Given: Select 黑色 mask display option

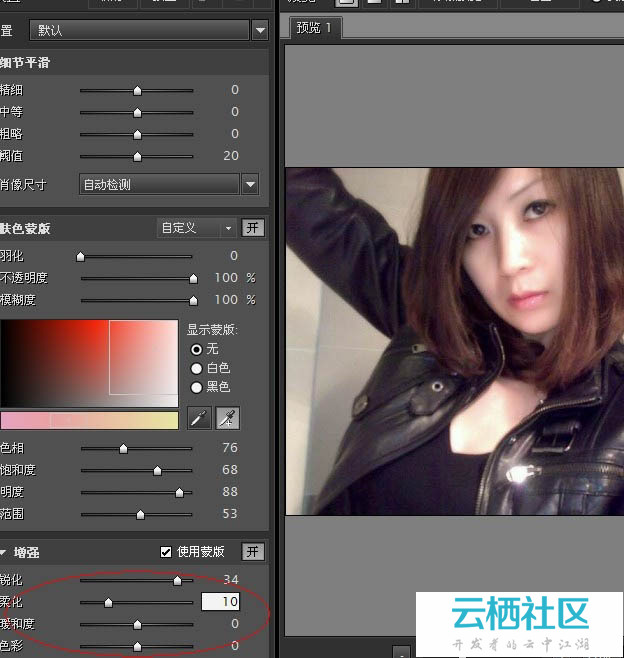Looking at the screenshot, I should (x=196, y=387).
